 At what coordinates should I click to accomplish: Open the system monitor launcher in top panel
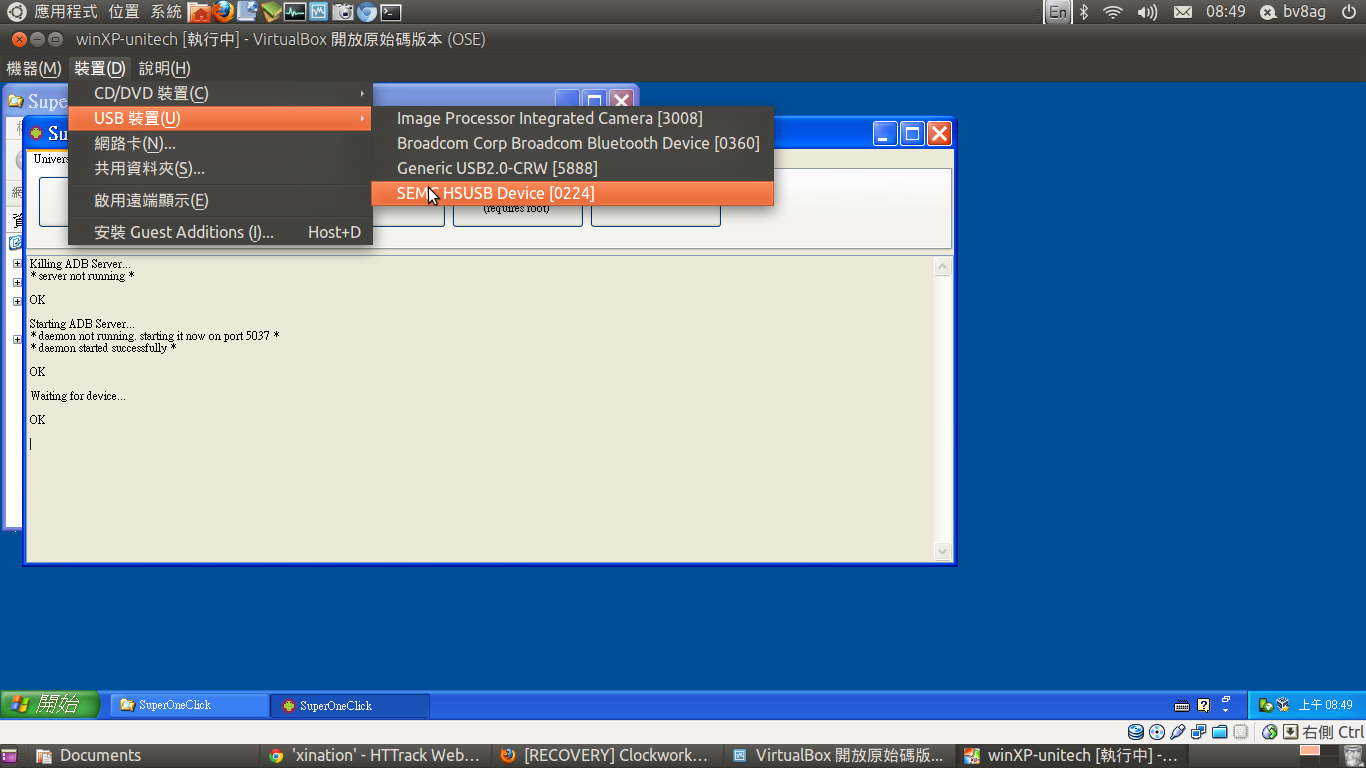pos(295,12)
